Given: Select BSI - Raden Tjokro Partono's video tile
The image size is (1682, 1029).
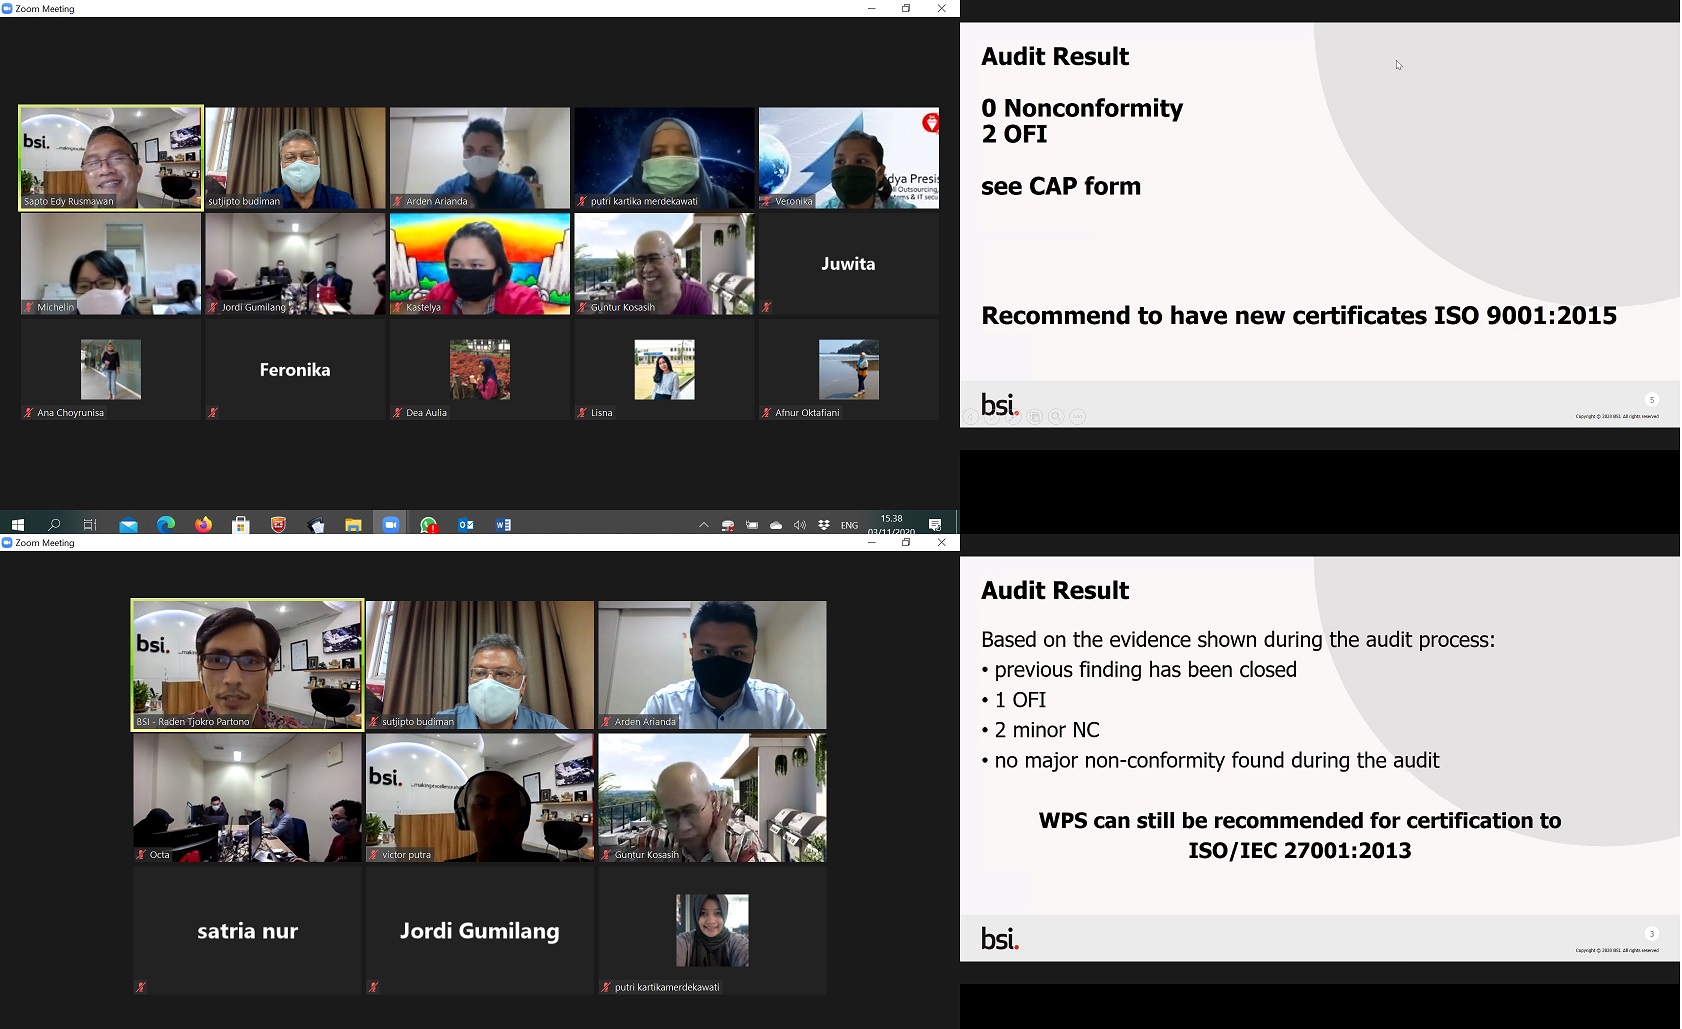Looking at the screenshot, I should point(247,665).
